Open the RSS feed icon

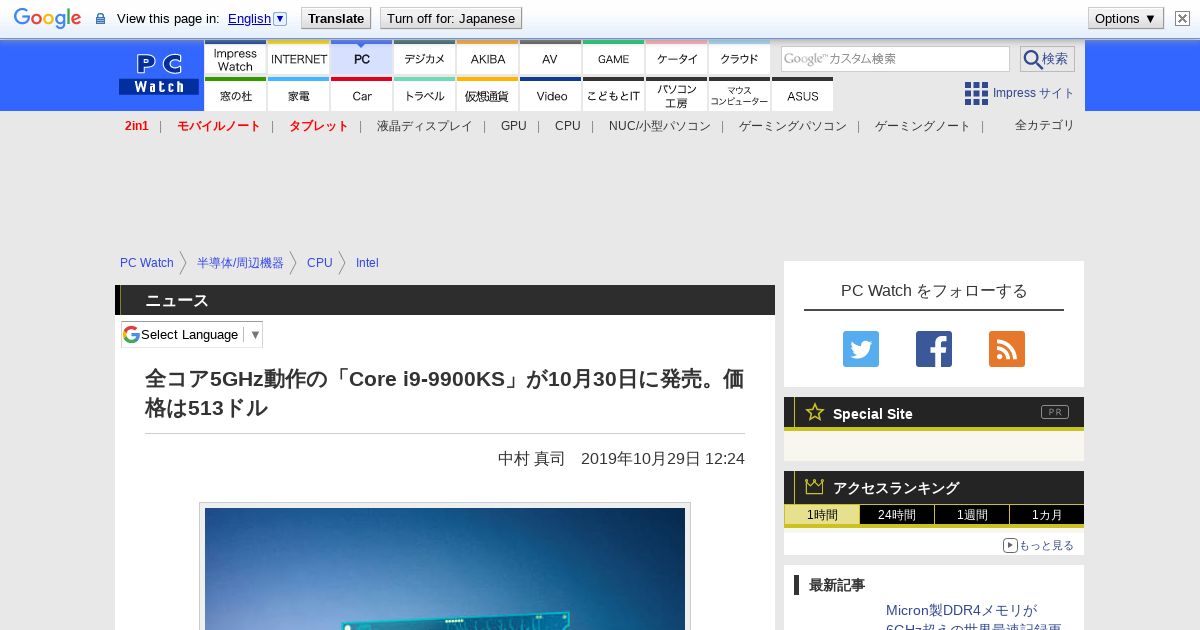[x=1007, y=349]
